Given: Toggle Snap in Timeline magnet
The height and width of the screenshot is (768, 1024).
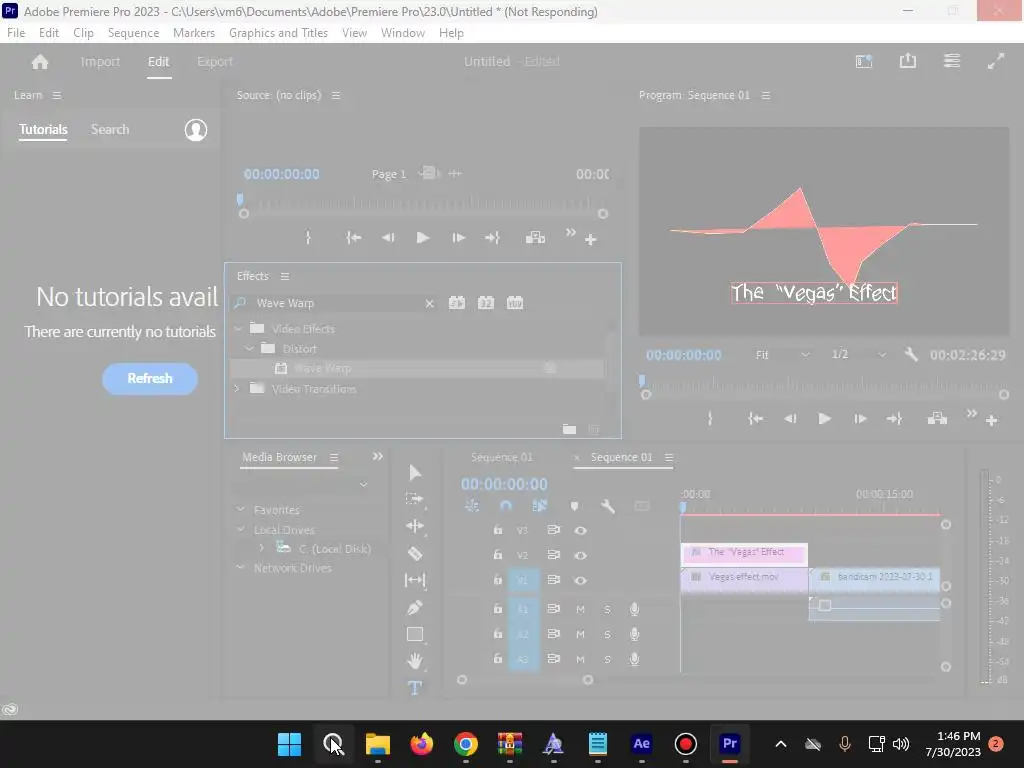Looking at the screenshot, I should click(x=505, y=506).
